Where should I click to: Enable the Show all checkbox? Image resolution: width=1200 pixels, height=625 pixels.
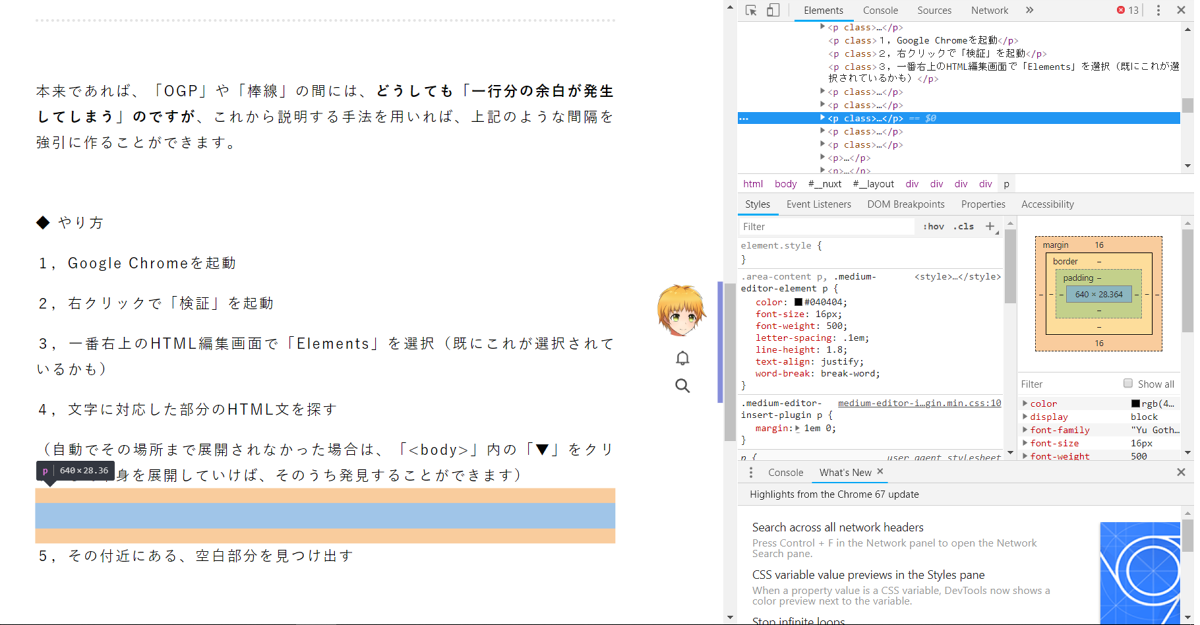(x=1128, y=384)
